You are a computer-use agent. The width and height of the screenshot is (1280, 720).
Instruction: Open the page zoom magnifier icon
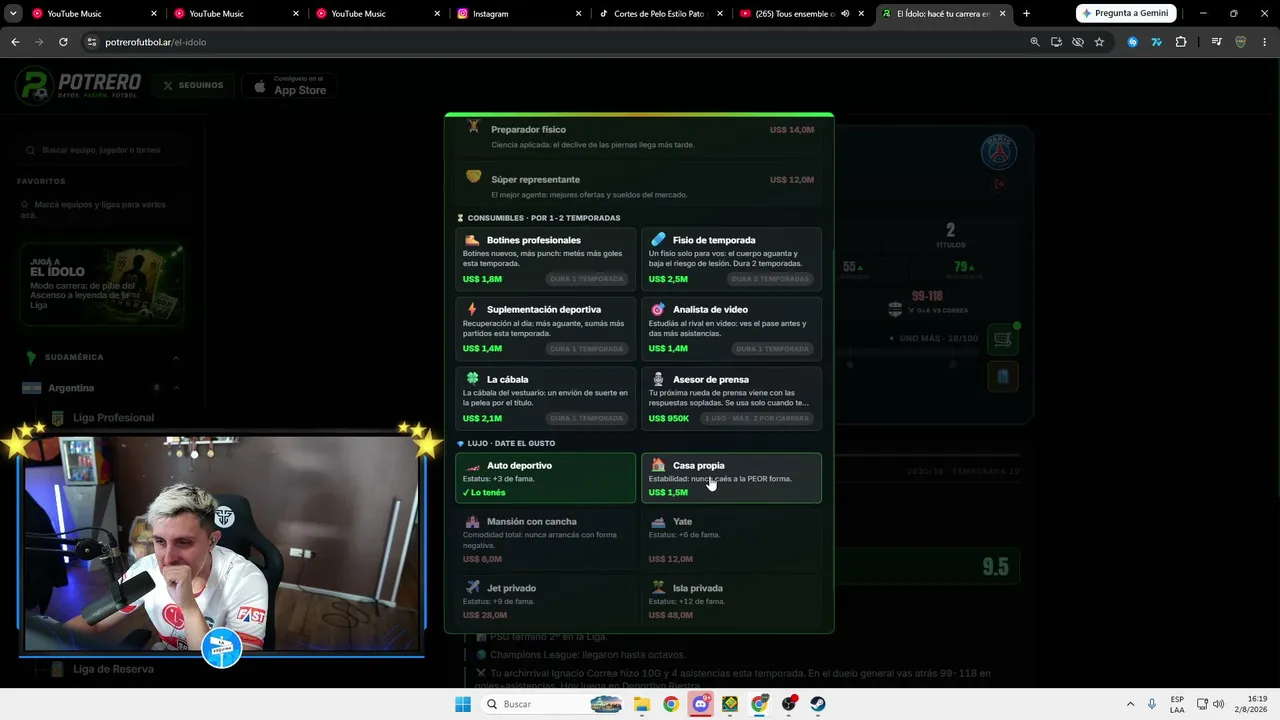pyautogui.click(x=1035, y=42)
